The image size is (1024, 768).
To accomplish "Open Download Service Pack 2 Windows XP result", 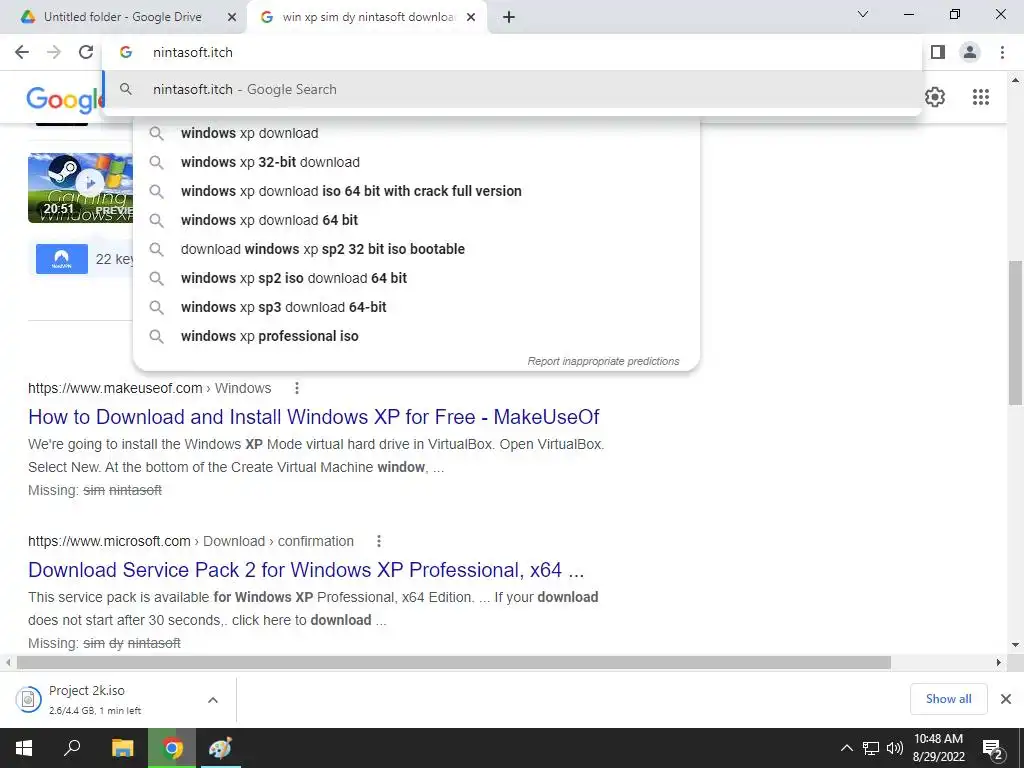I will [306, 570].
